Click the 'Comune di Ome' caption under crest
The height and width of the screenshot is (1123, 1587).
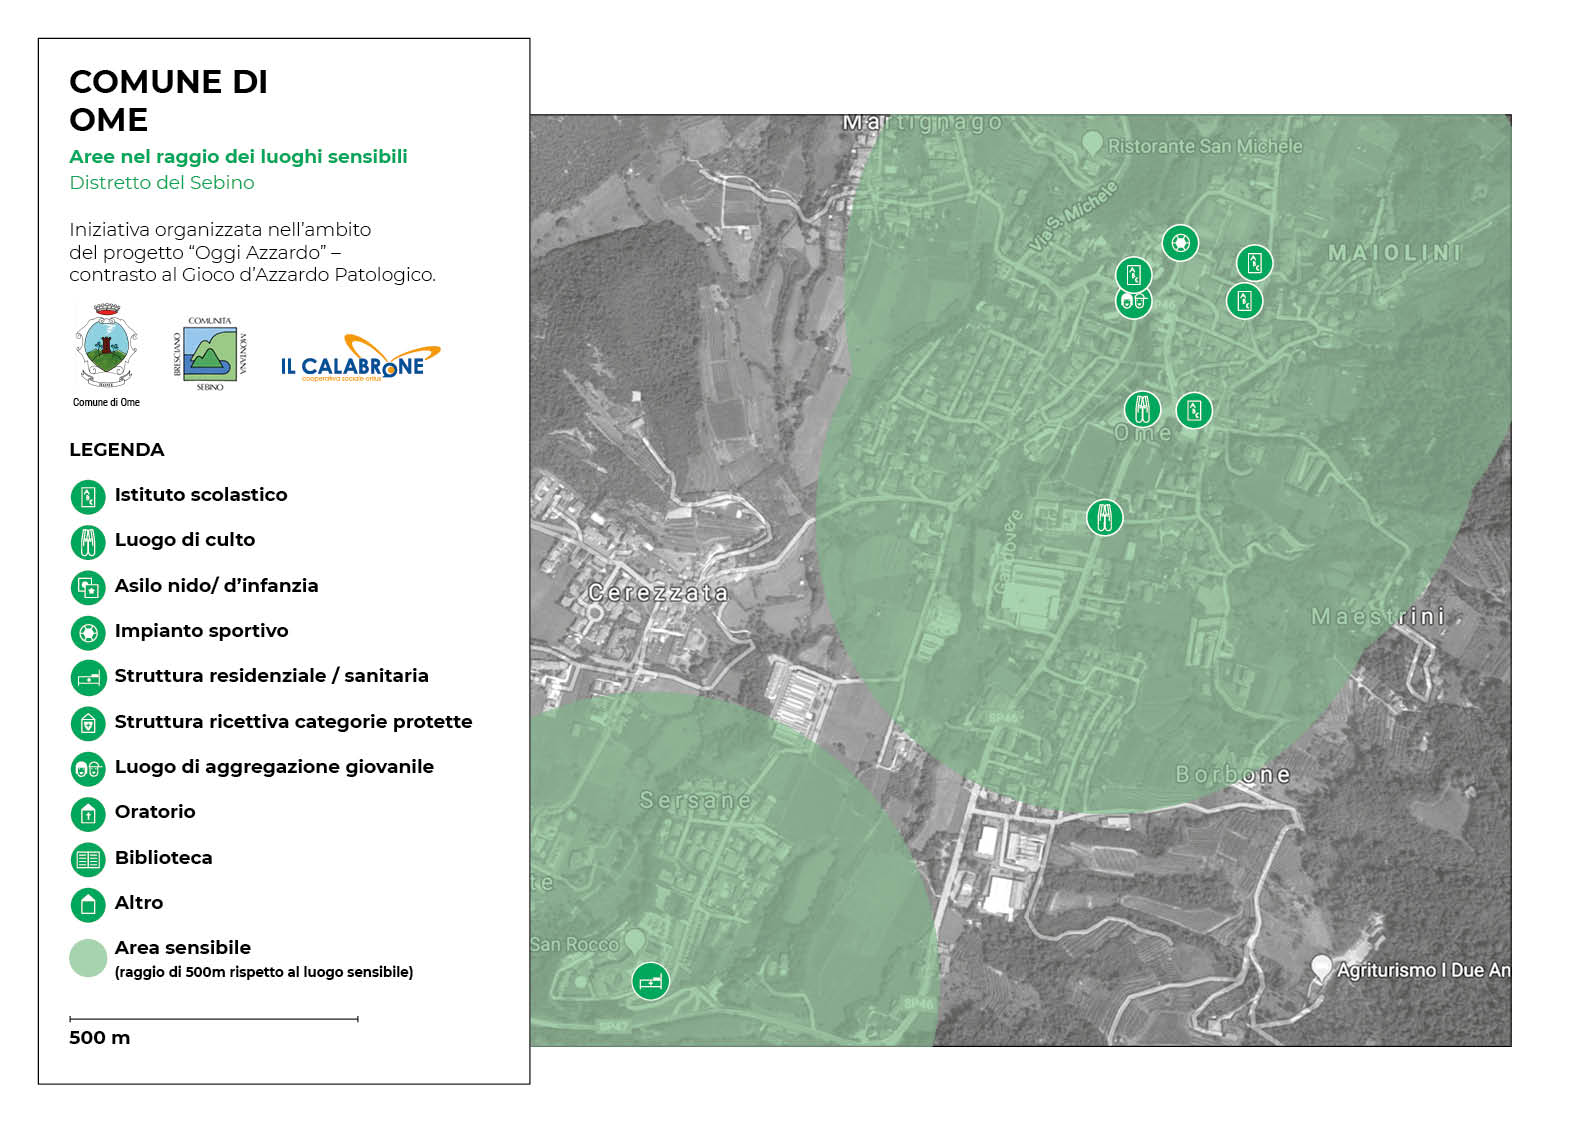click(106, 402)
